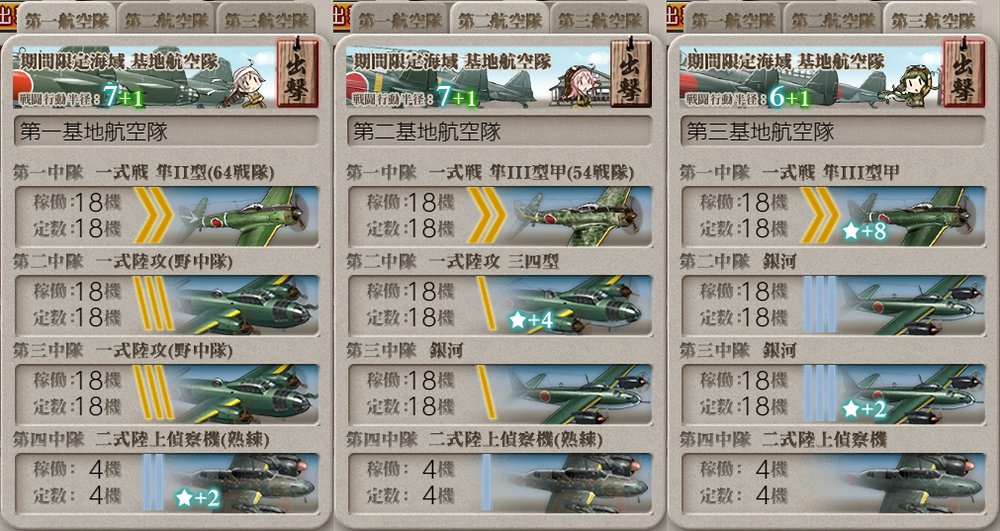1000x531 pixels.
Task: Edit the 第三基地航空隊 name field
Action: (833, 131)
